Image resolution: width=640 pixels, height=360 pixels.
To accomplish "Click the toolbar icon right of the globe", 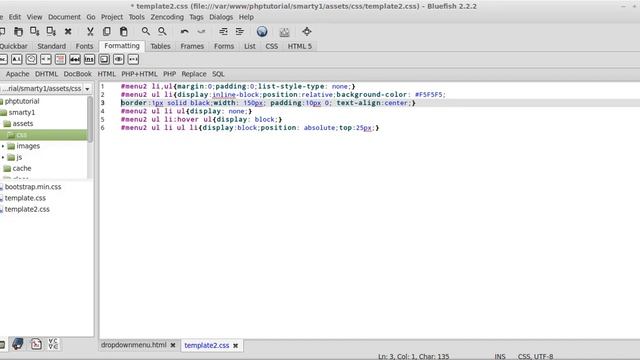I will click(x=284, y=32).
